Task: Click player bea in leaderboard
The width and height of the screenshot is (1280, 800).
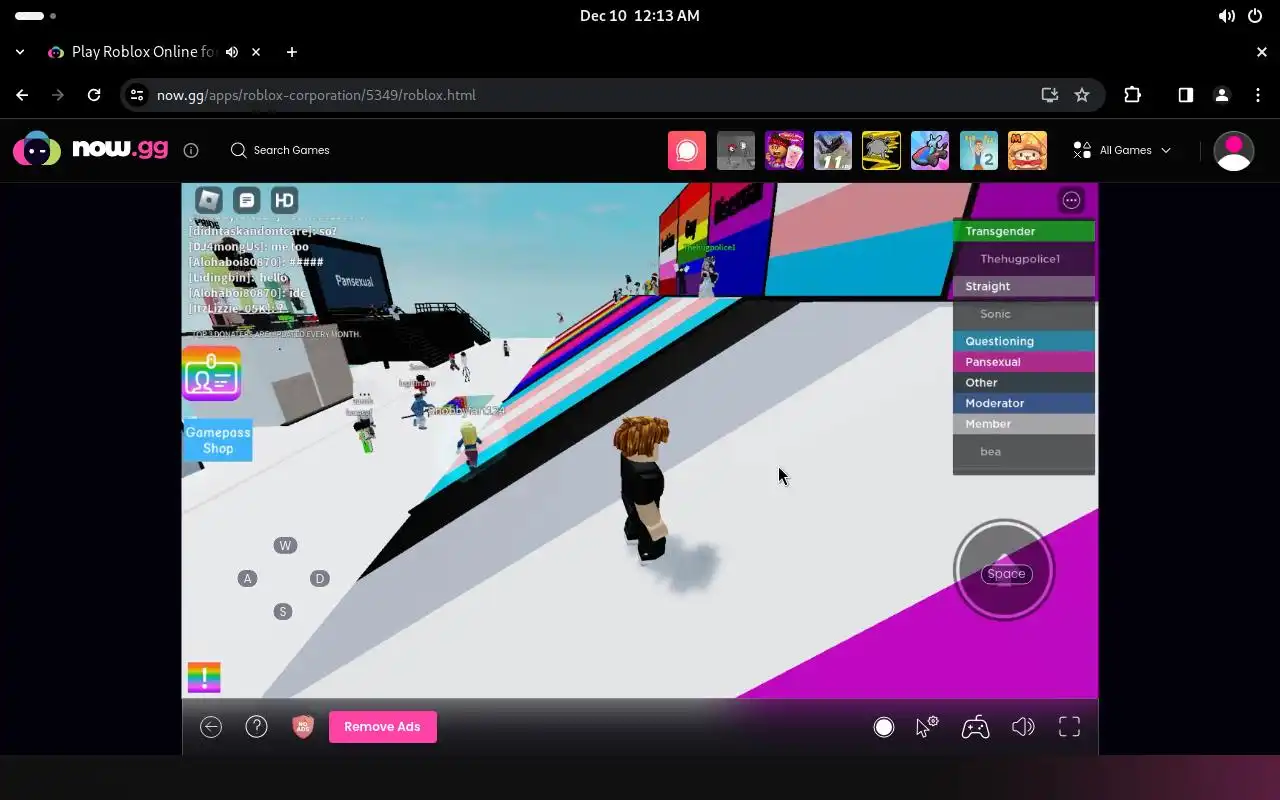Action: [x=1024, y=452]
